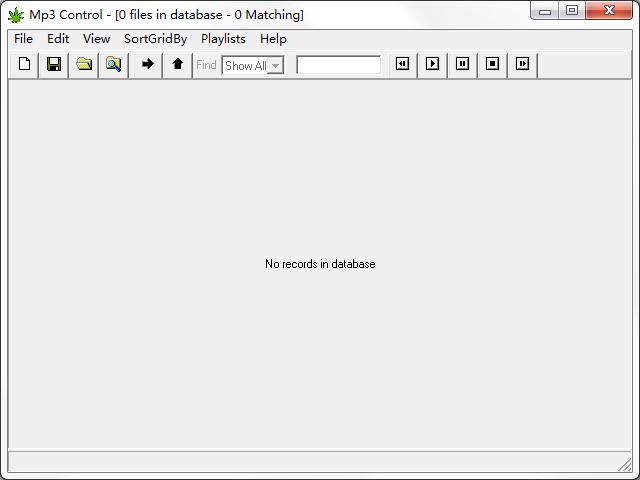Start playback with the Play button
Viewport: 640px width, 480px height.
[x=432, y=64]
